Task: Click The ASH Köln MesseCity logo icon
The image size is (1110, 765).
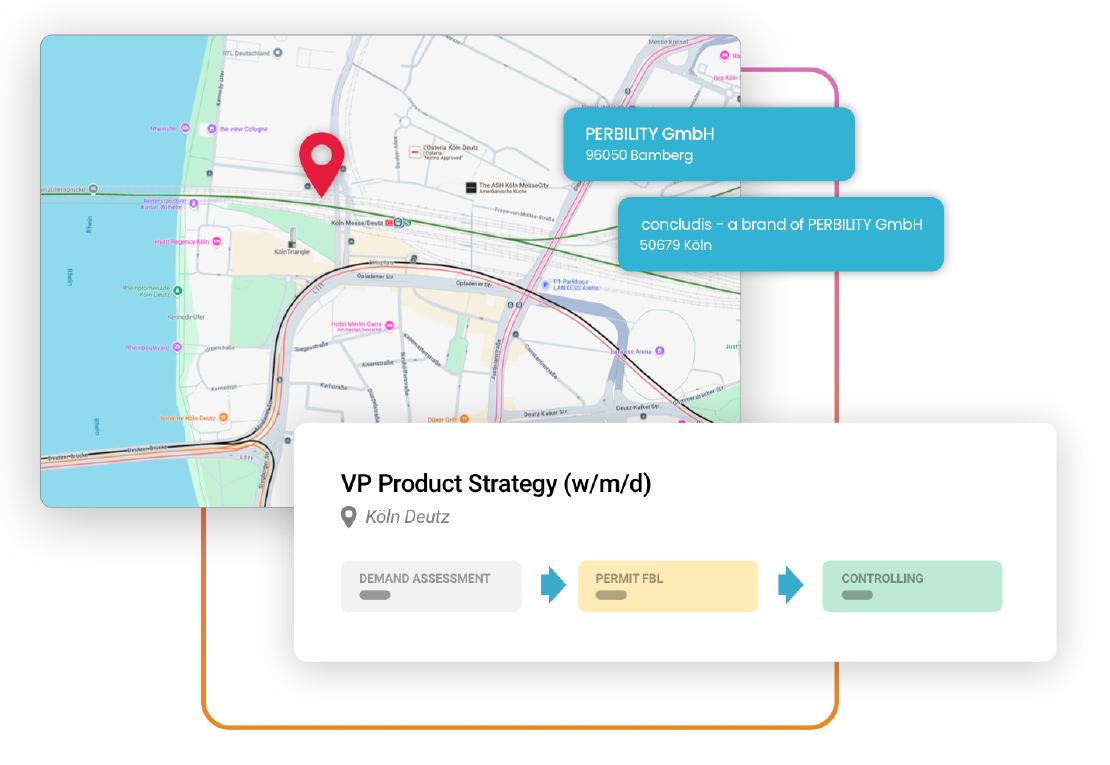Action: point(471,188)
